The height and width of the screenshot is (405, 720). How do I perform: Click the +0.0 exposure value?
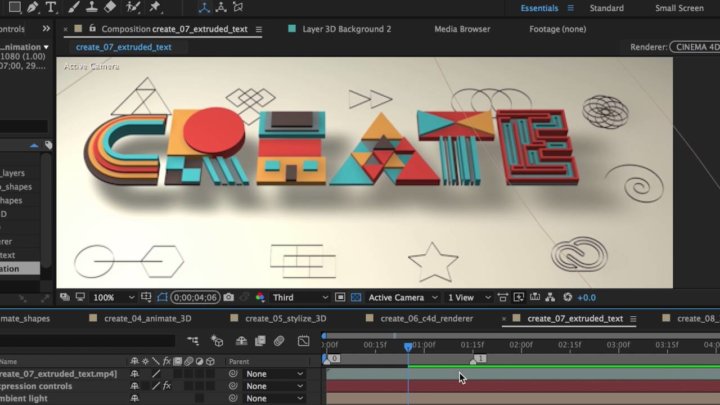click(x=586, y=297)
